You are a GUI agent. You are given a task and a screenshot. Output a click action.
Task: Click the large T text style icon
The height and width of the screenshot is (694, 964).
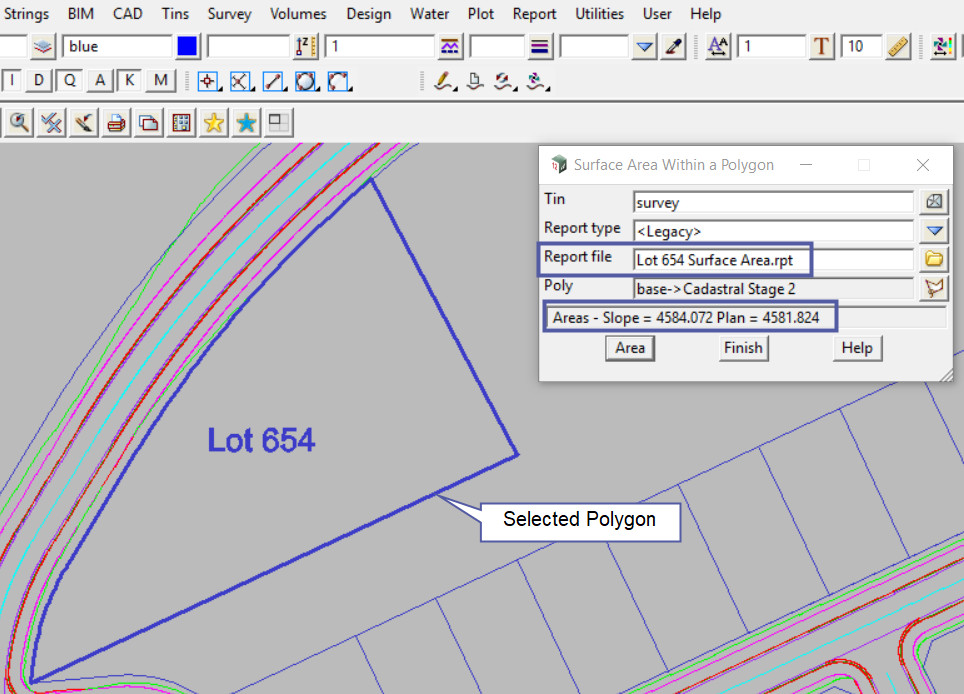click(x=822, y=47)
